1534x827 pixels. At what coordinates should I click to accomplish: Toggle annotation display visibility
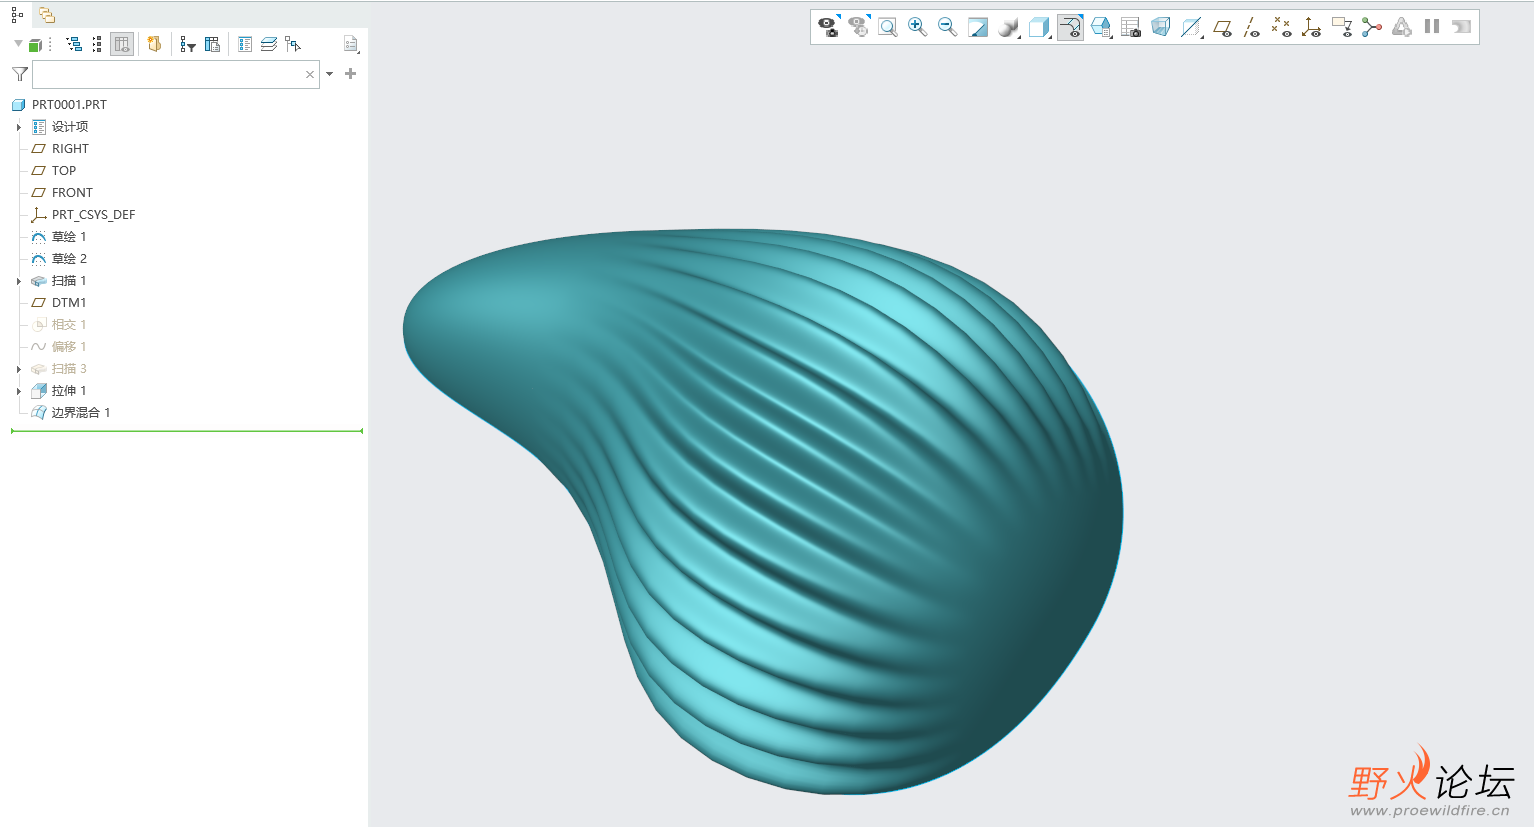pos(1070,27)
